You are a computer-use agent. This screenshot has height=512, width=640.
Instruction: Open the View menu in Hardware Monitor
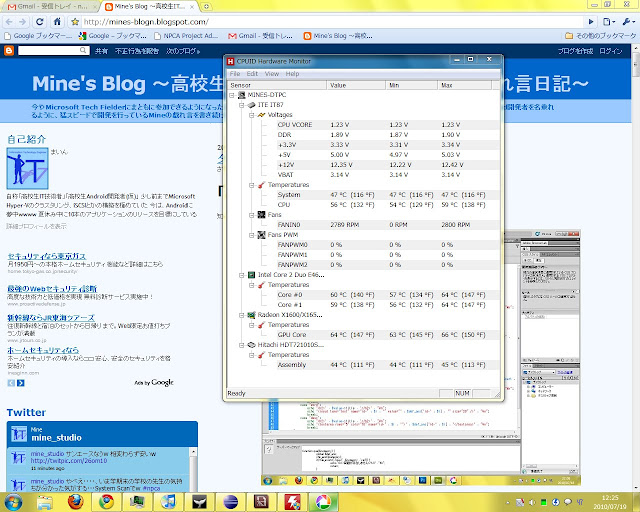point(272,74)
